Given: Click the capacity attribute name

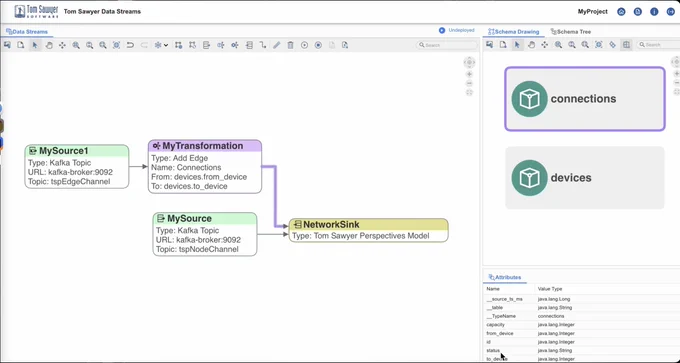Looking at the screenshot, I should (495, 324).
